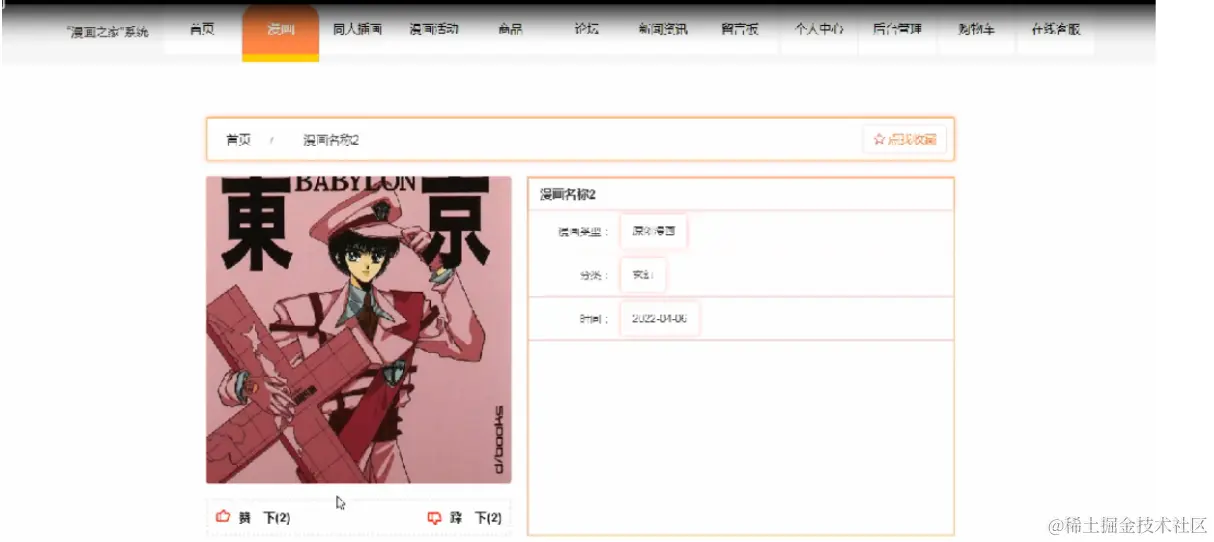Screen dimensions: 1214x542
Task: Click the 2022-04-06 date tag
Action: tap(659, 319)
